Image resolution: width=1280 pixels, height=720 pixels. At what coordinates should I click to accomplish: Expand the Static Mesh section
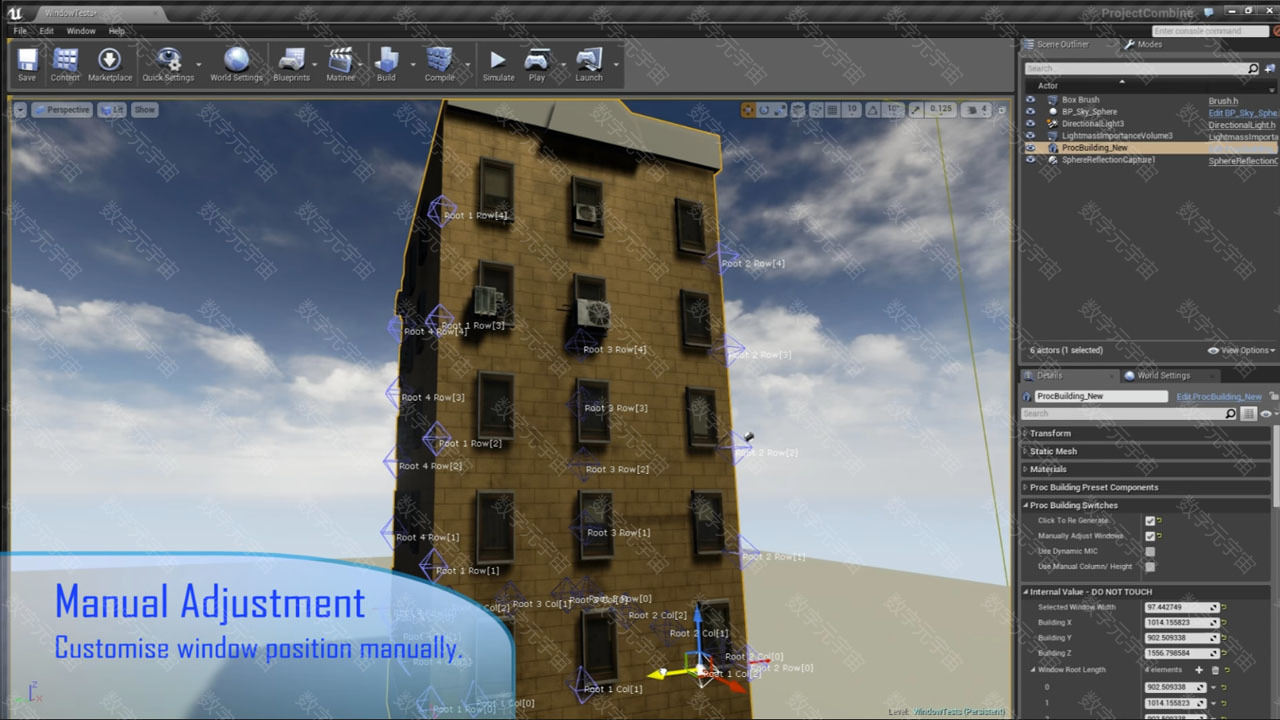point(1147,451)
